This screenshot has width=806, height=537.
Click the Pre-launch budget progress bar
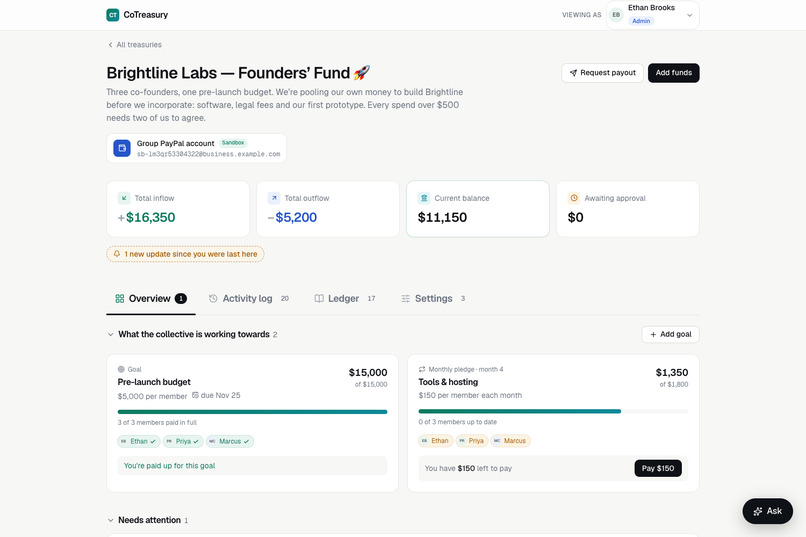tap(252, 412)
